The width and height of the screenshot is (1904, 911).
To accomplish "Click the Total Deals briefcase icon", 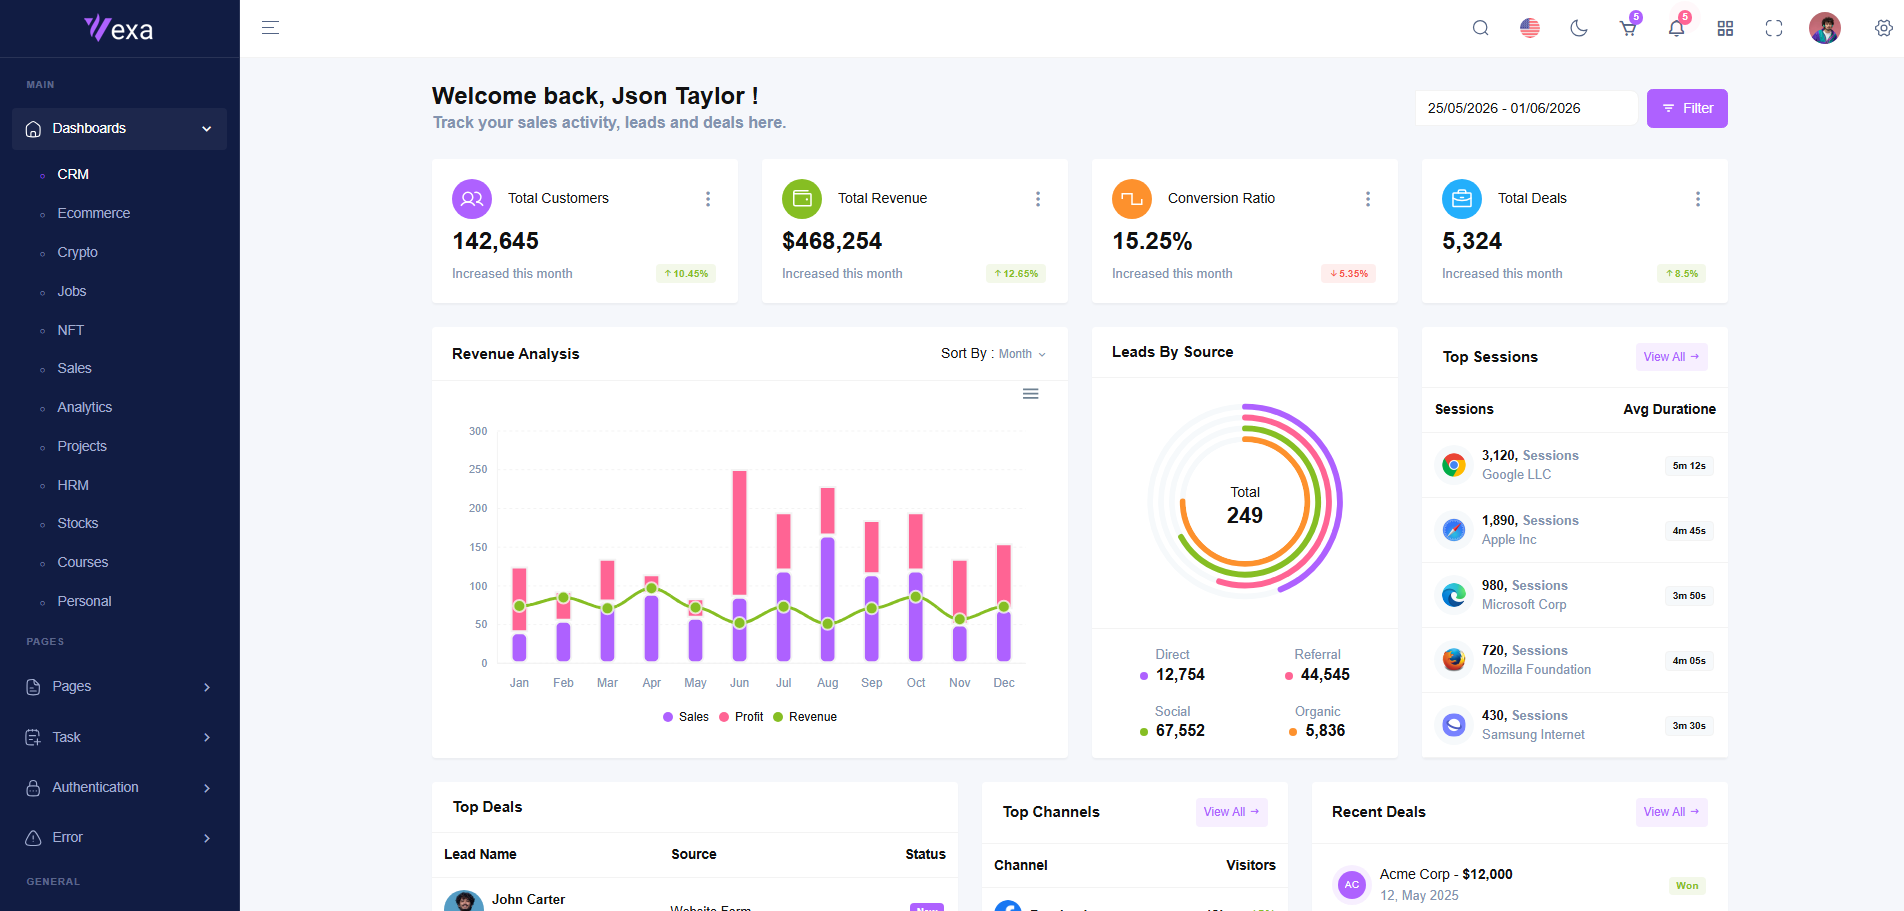I will coord(1462,199).
